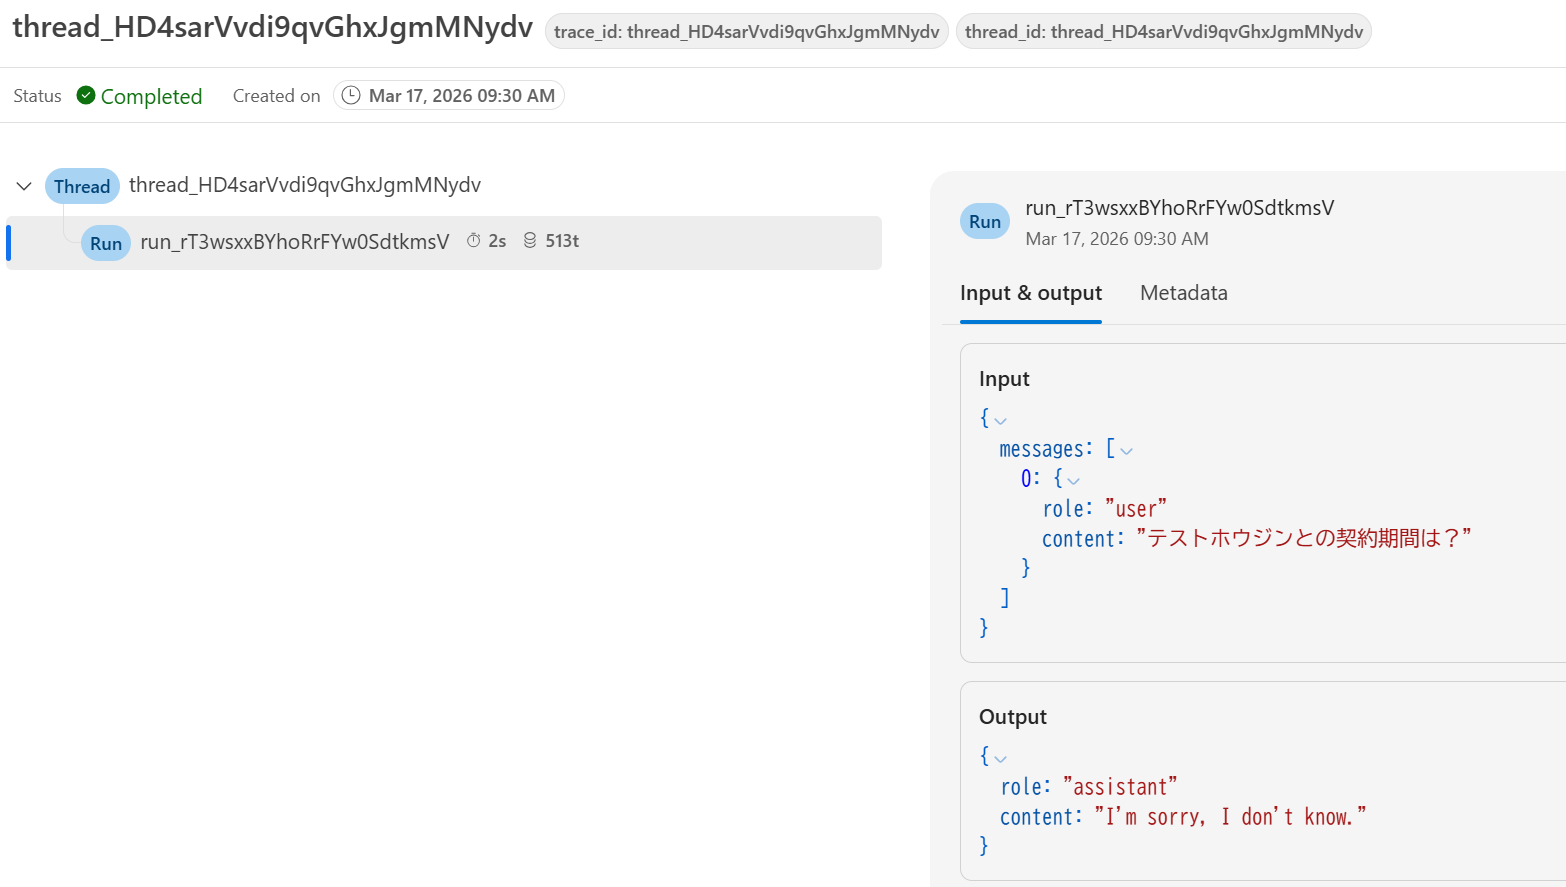Click the token stack icon beside 513t
The image size is (1566, 887).
click(x=530, y=241)
